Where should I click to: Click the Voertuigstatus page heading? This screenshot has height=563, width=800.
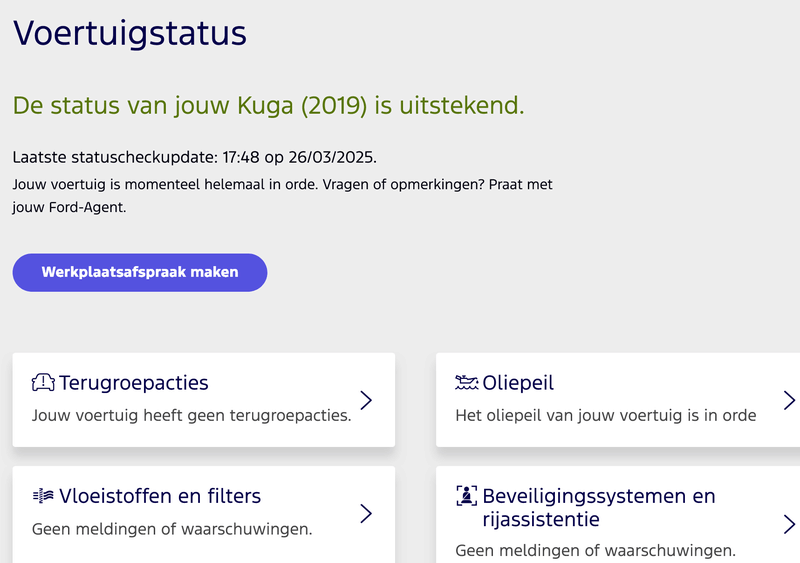130,33
